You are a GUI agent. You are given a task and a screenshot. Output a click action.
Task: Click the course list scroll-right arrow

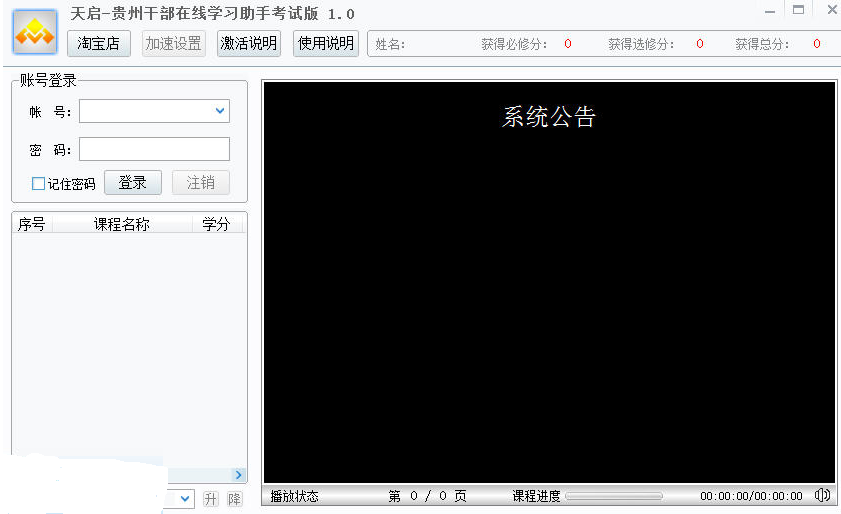[x=239, y=474]
